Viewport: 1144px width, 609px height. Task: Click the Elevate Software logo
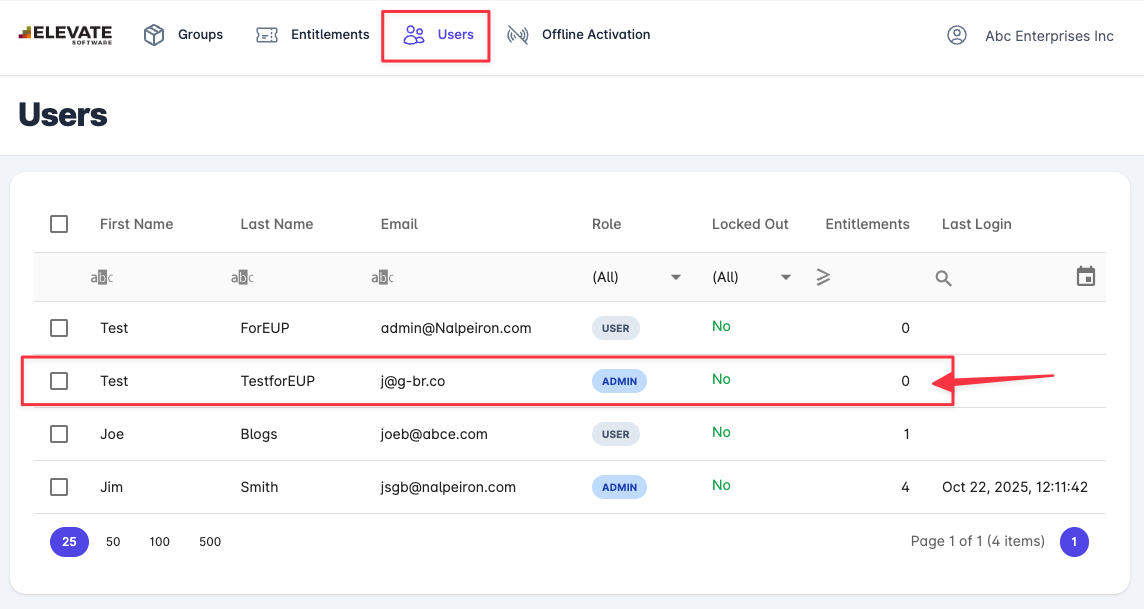coord(65,35)
